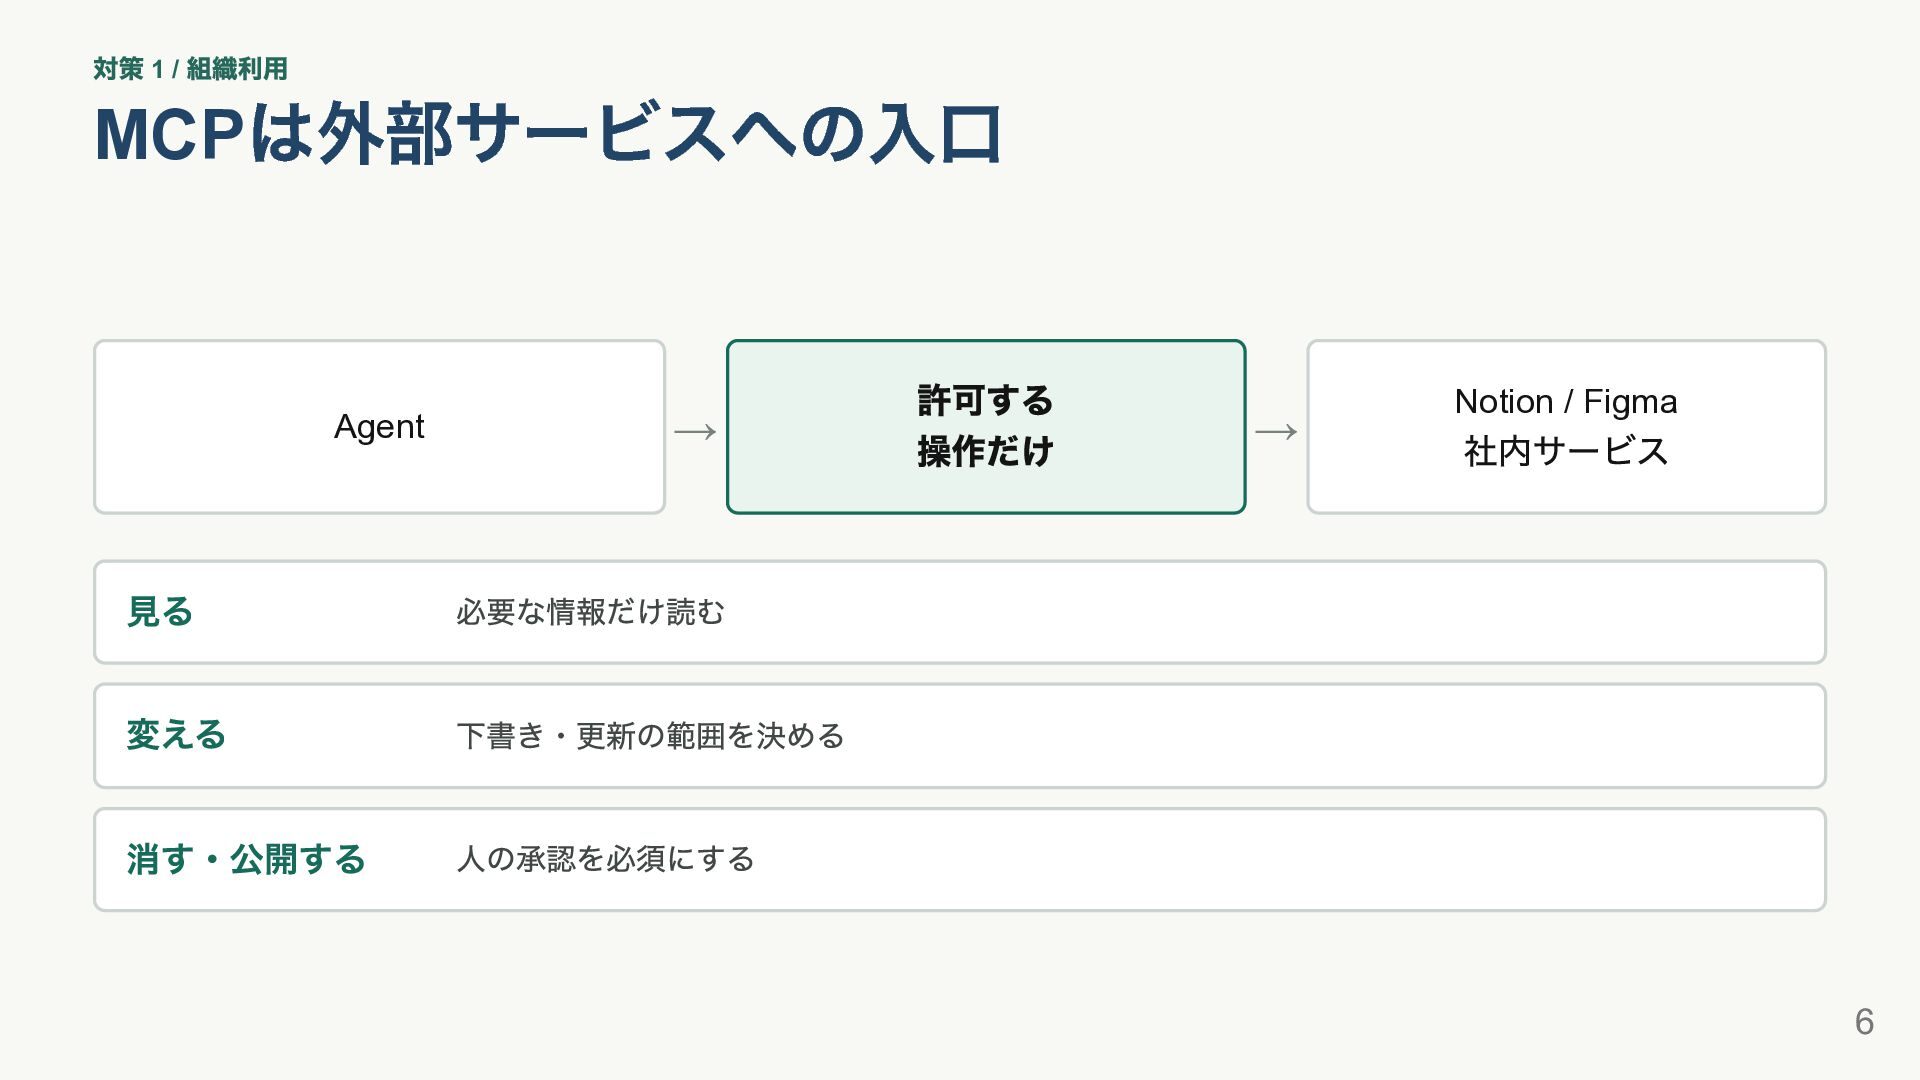Select the 見る row label
The height and width of the screenshot is (1080, 1920).
[x=160, y=612]
